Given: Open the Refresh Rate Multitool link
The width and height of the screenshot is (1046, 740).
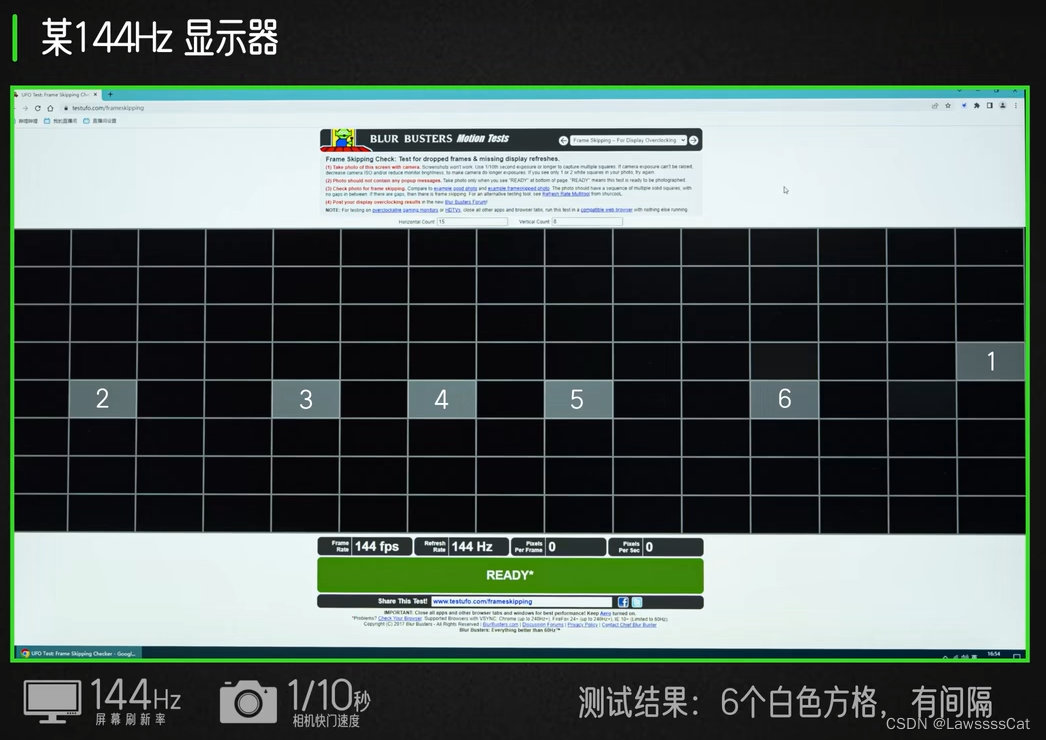Looking at the screenshot, I should tap(566, 194).
